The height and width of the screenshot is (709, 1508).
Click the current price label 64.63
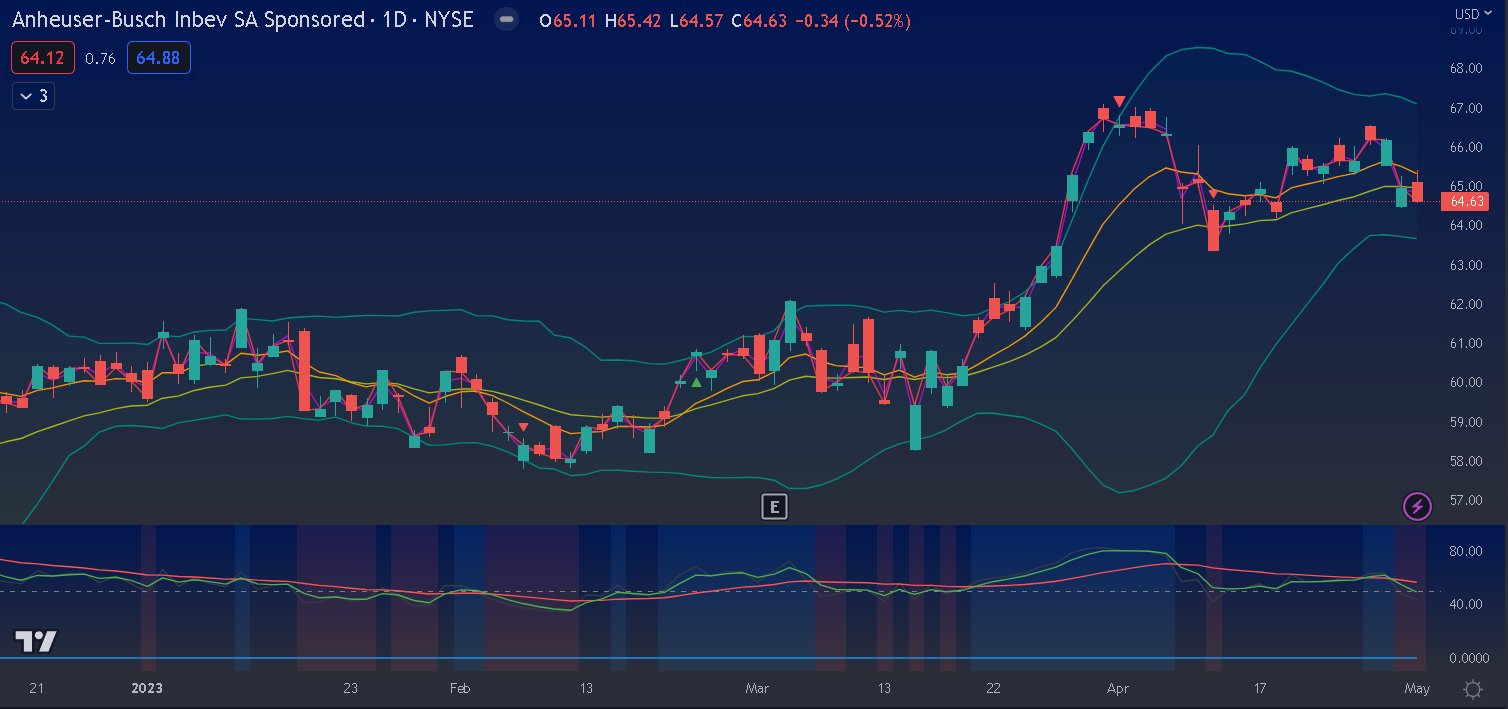coord(1465,201)
